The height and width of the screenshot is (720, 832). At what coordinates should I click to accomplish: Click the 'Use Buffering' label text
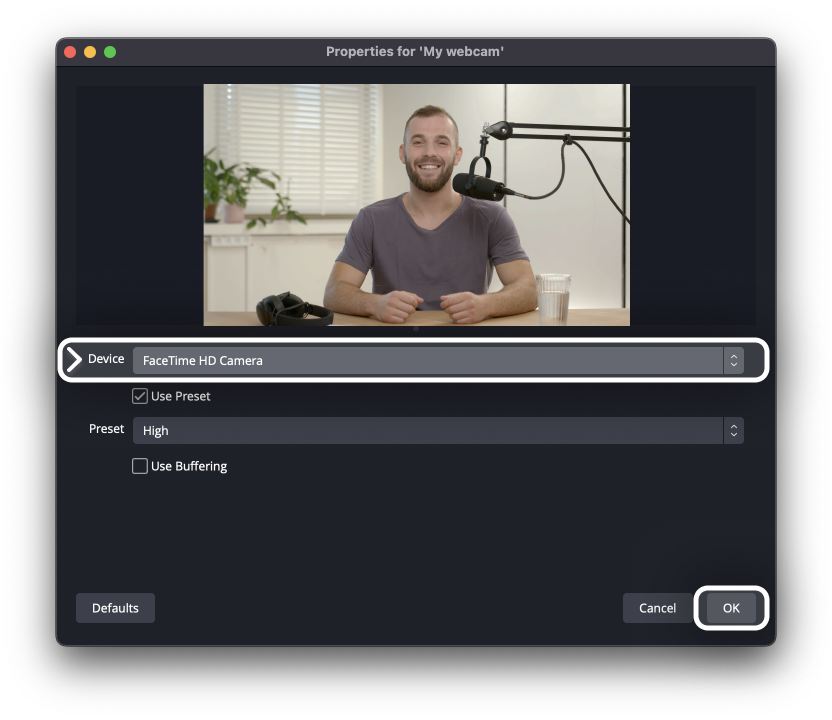coord(189,466)
